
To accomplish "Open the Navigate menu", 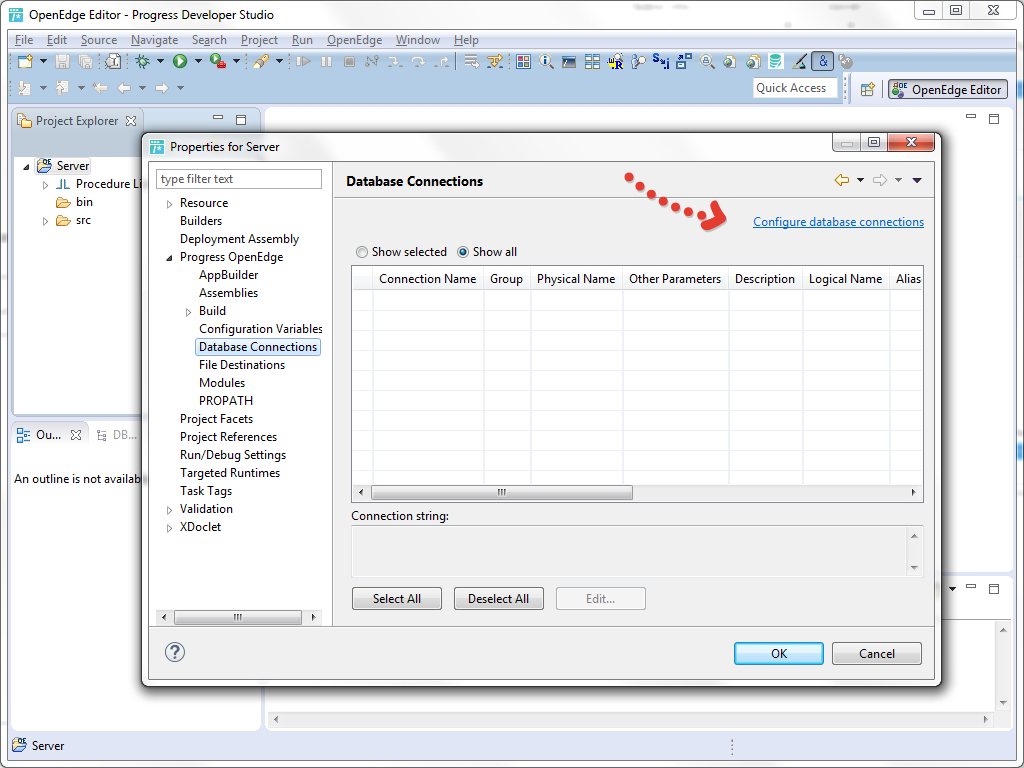I will (x=154, y=40).
